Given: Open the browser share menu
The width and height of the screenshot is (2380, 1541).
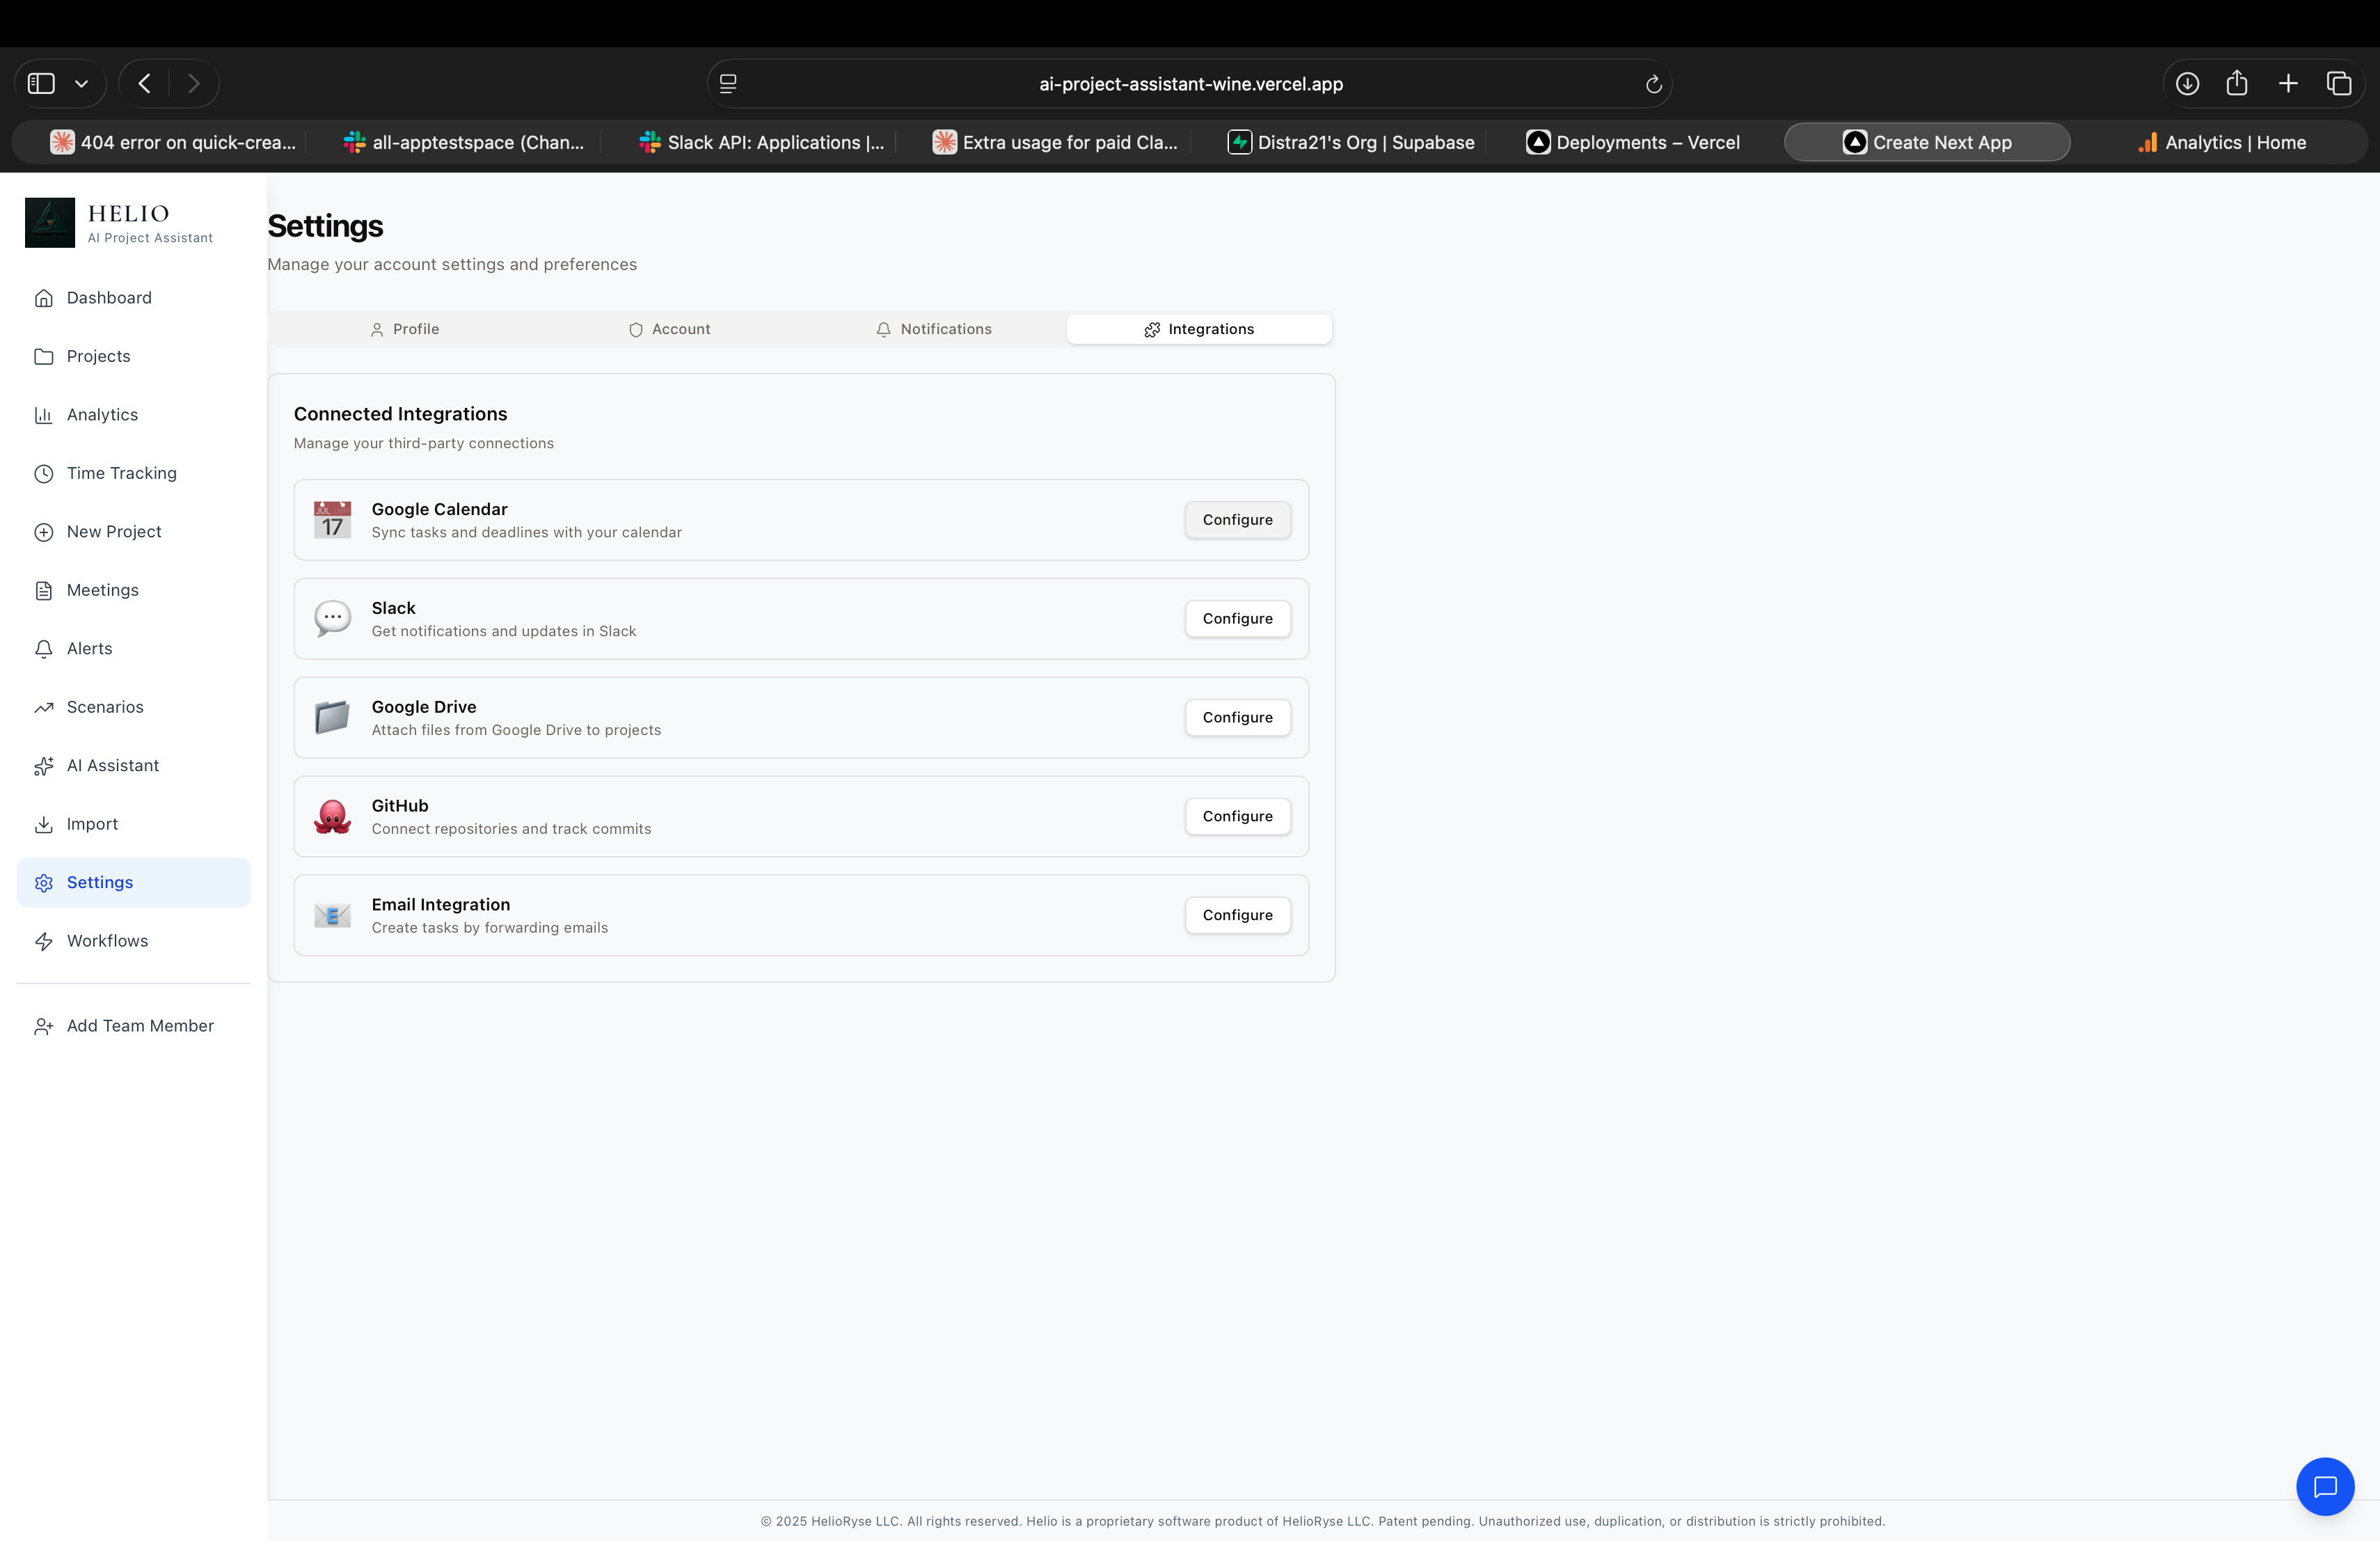Looking at the screenshot, I should (2238, 83).
